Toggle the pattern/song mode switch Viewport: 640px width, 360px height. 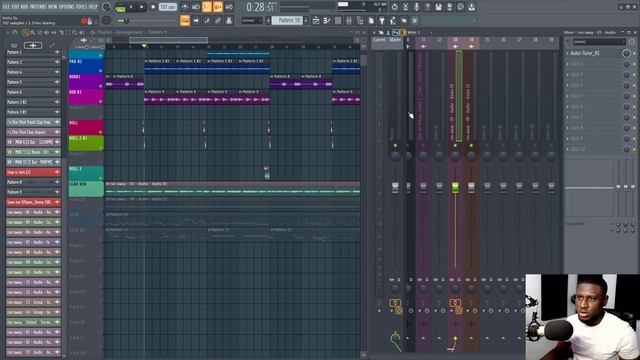pyautogui.click(x=120, y=8)
